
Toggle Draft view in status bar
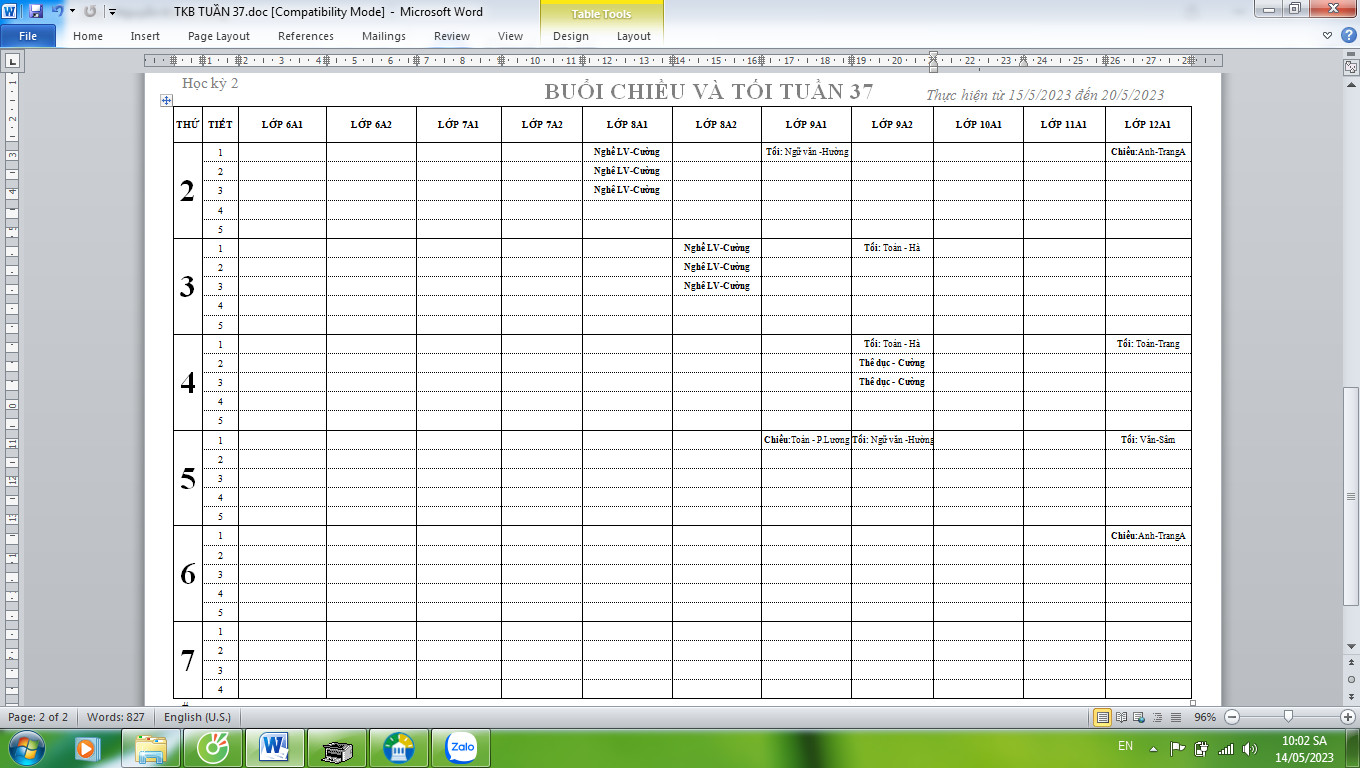pyautogui.click(x=1174, y=717)
